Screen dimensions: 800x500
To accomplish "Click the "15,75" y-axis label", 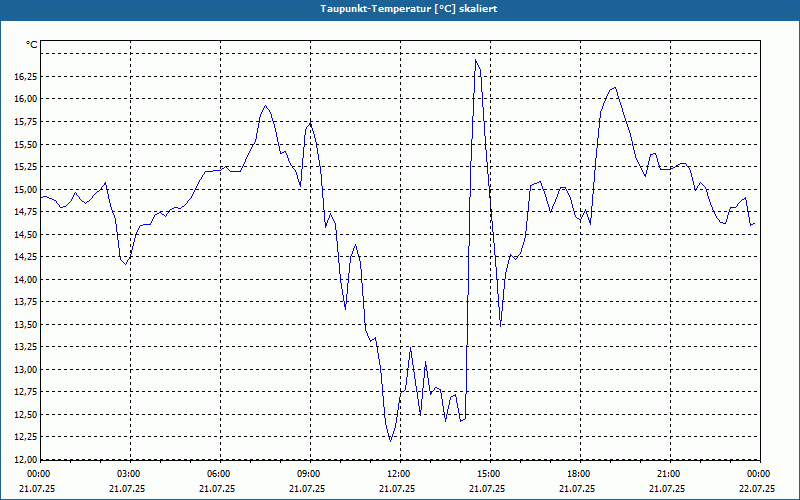I will click(x=25, y=122).
